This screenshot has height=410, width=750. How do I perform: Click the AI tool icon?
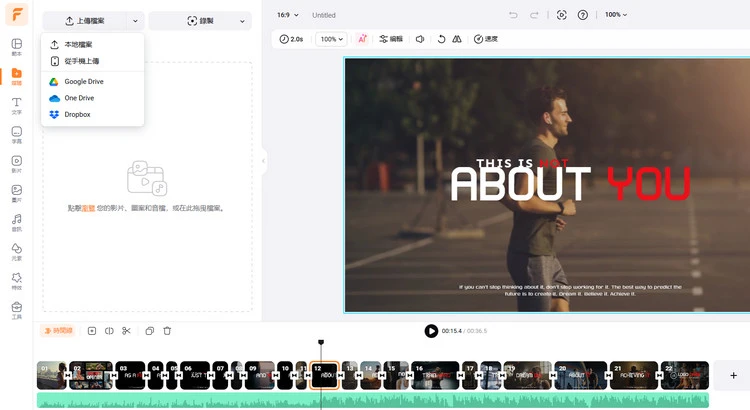pyautogui.click(x=362, y=39)
